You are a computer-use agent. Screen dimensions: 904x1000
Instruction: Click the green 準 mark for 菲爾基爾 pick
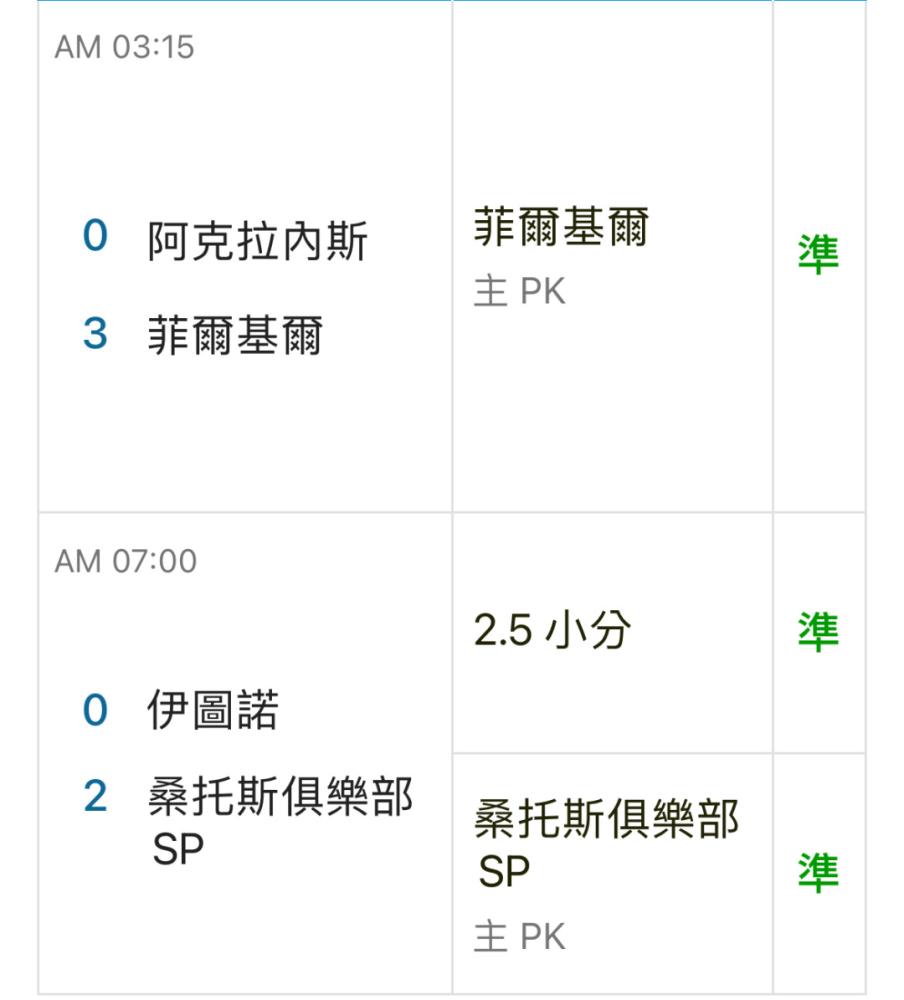tap(819, 254)
